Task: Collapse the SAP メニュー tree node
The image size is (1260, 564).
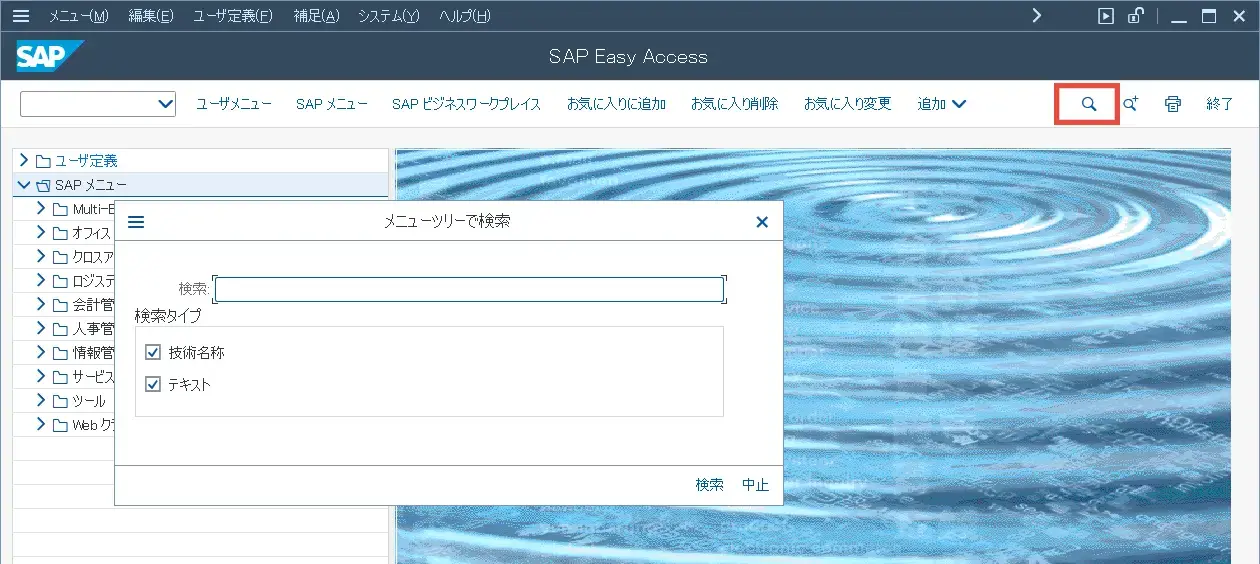Action: [24, 185]
